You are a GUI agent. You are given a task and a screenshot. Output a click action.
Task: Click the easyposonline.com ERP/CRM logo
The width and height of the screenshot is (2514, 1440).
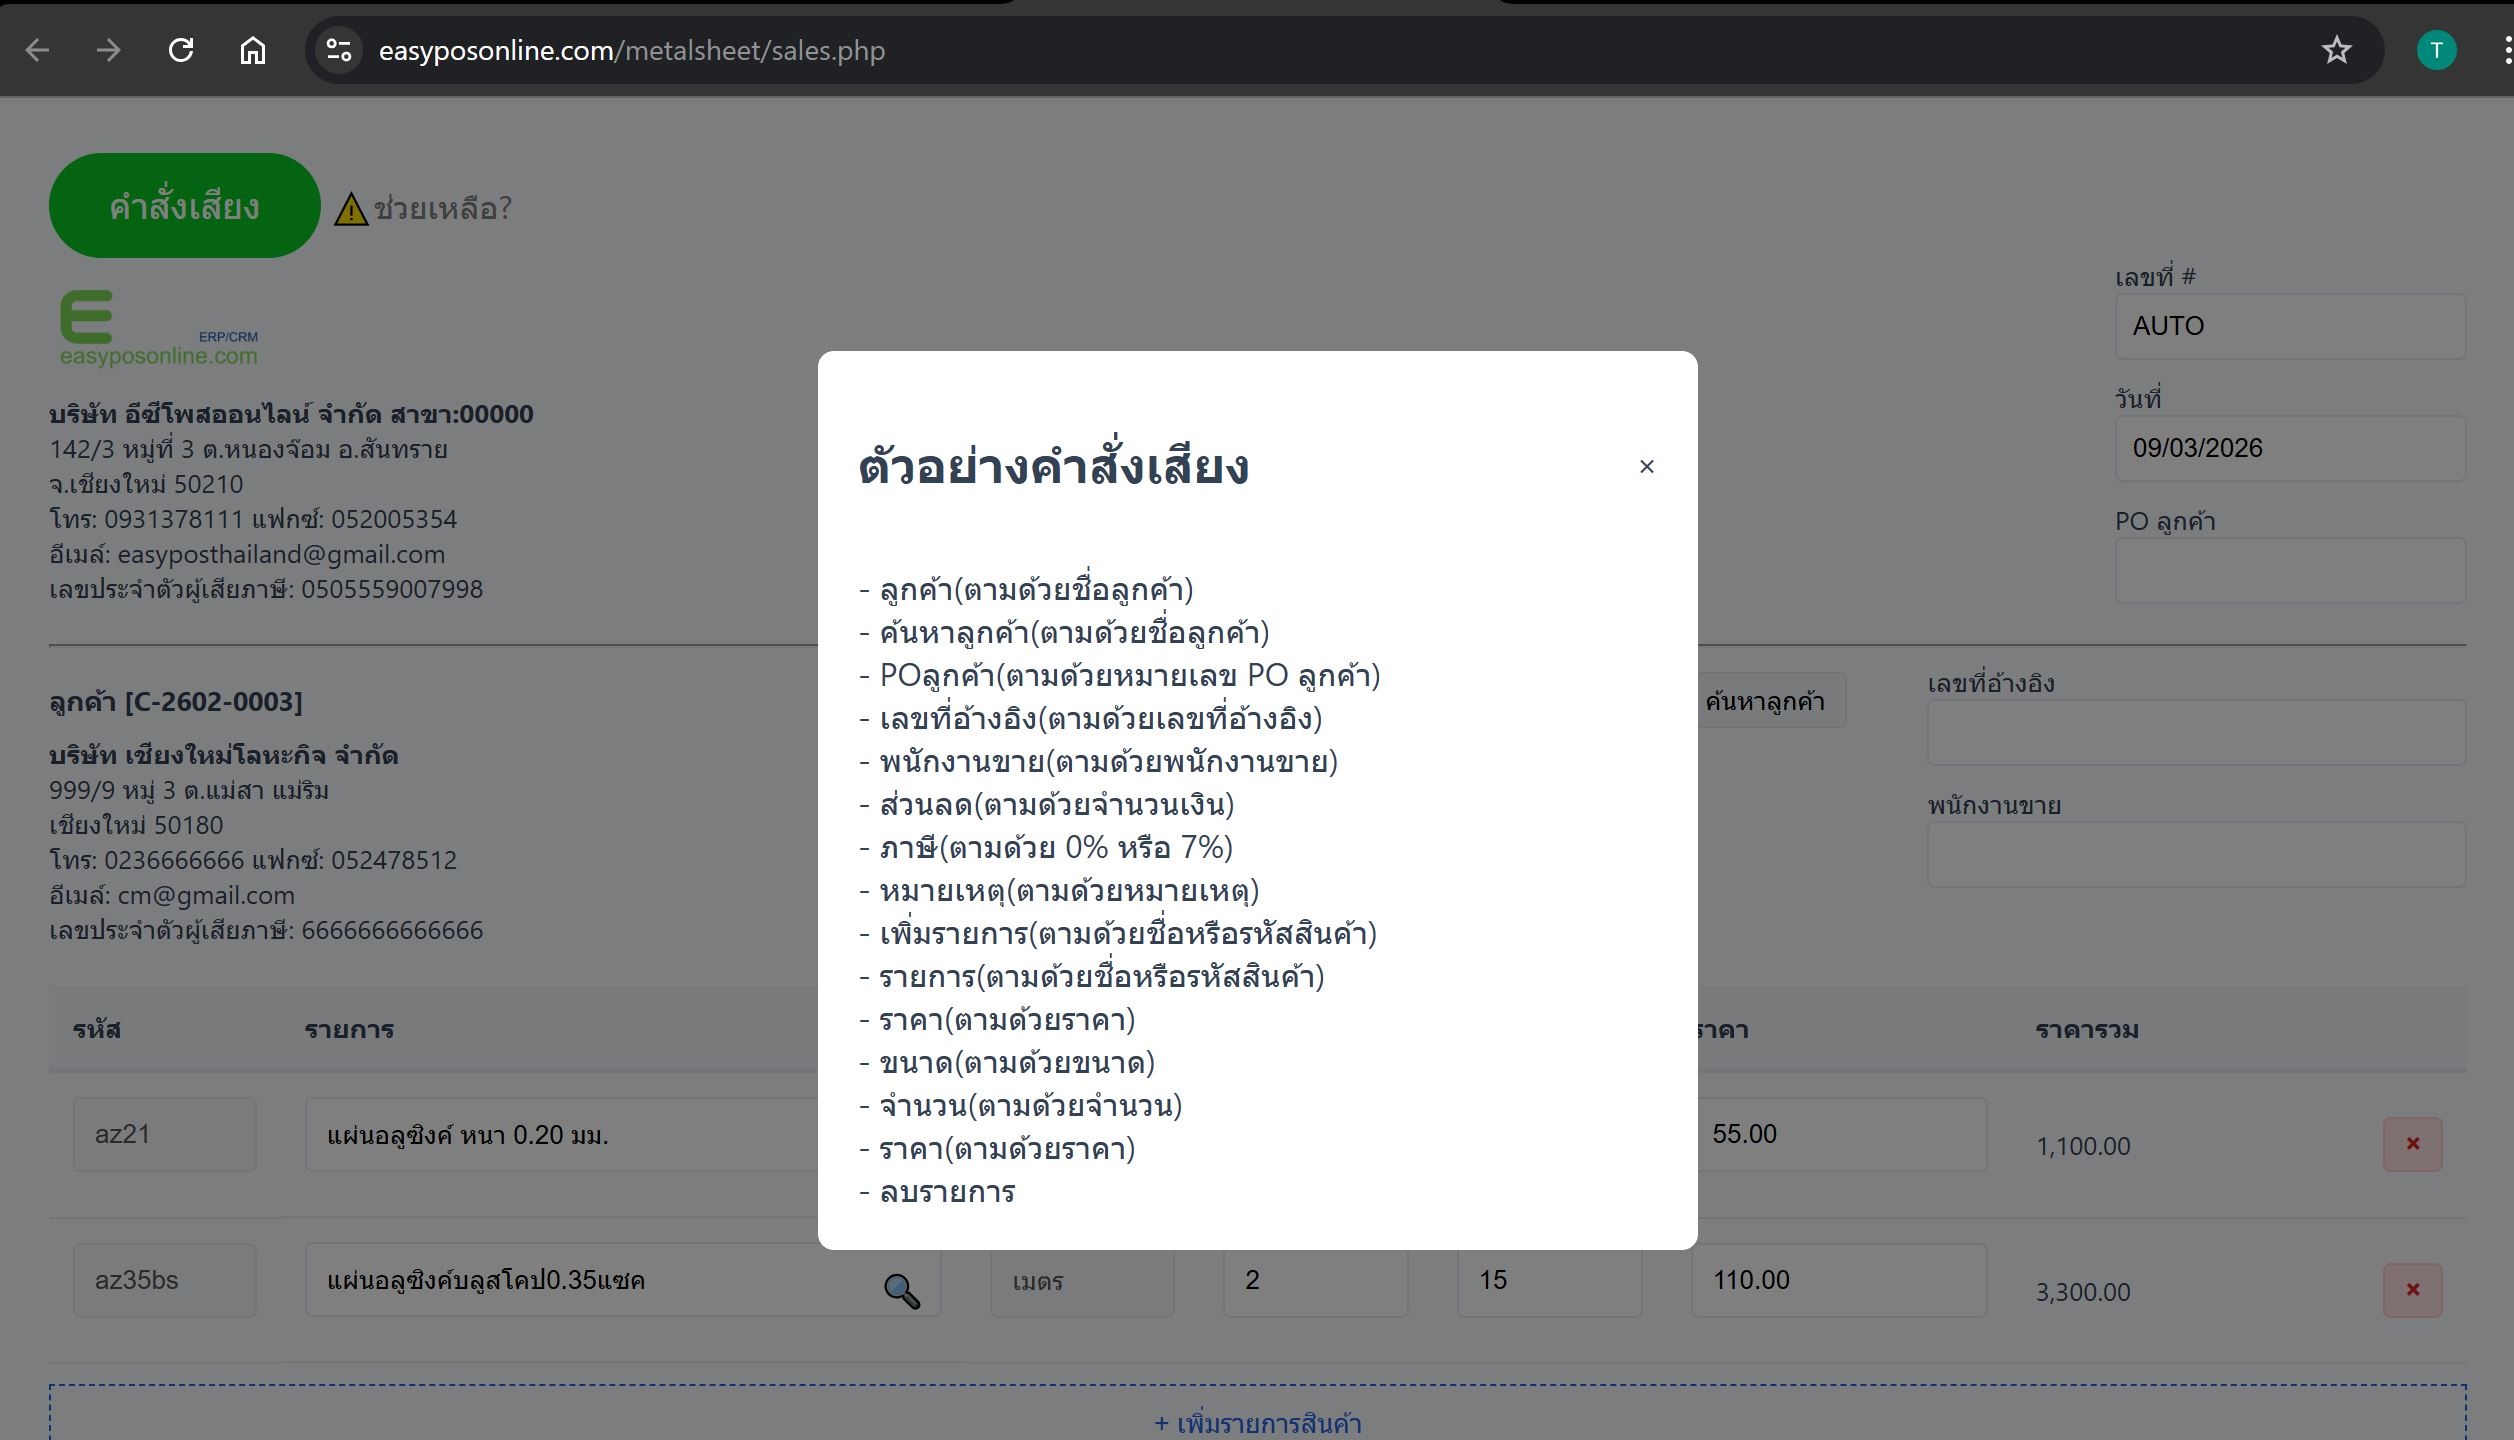[x=158, y=329]
